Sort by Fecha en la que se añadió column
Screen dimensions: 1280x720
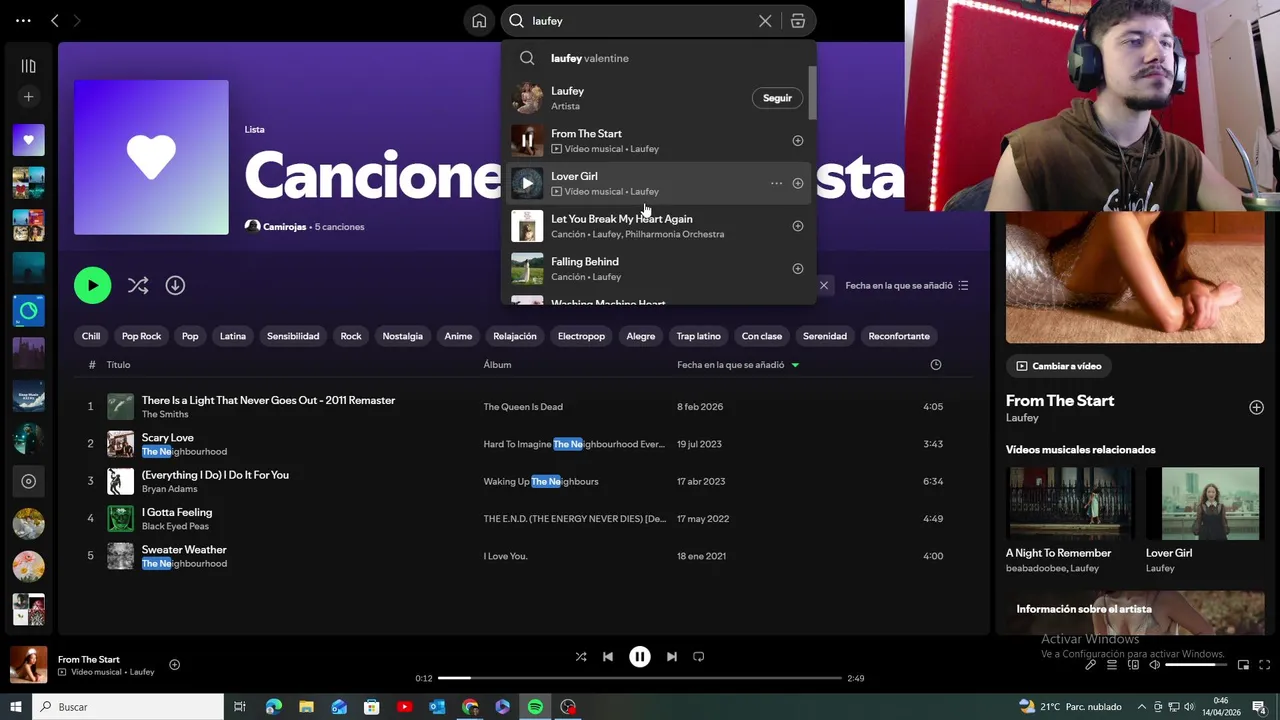(738, 365)
